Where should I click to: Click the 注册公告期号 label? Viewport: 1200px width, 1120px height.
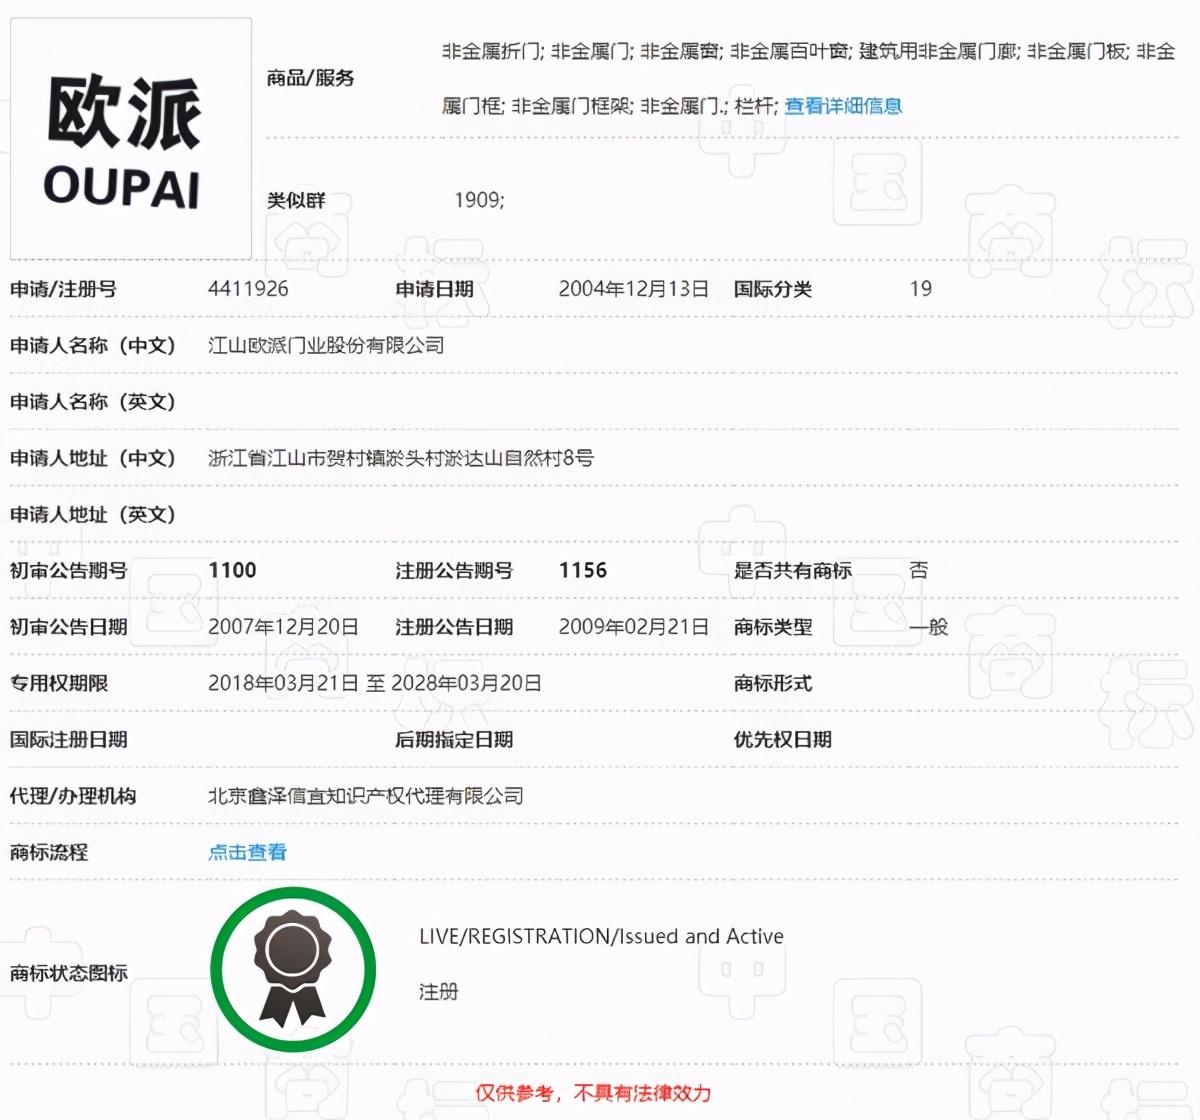pyautogui.click(x=454, y=570)
